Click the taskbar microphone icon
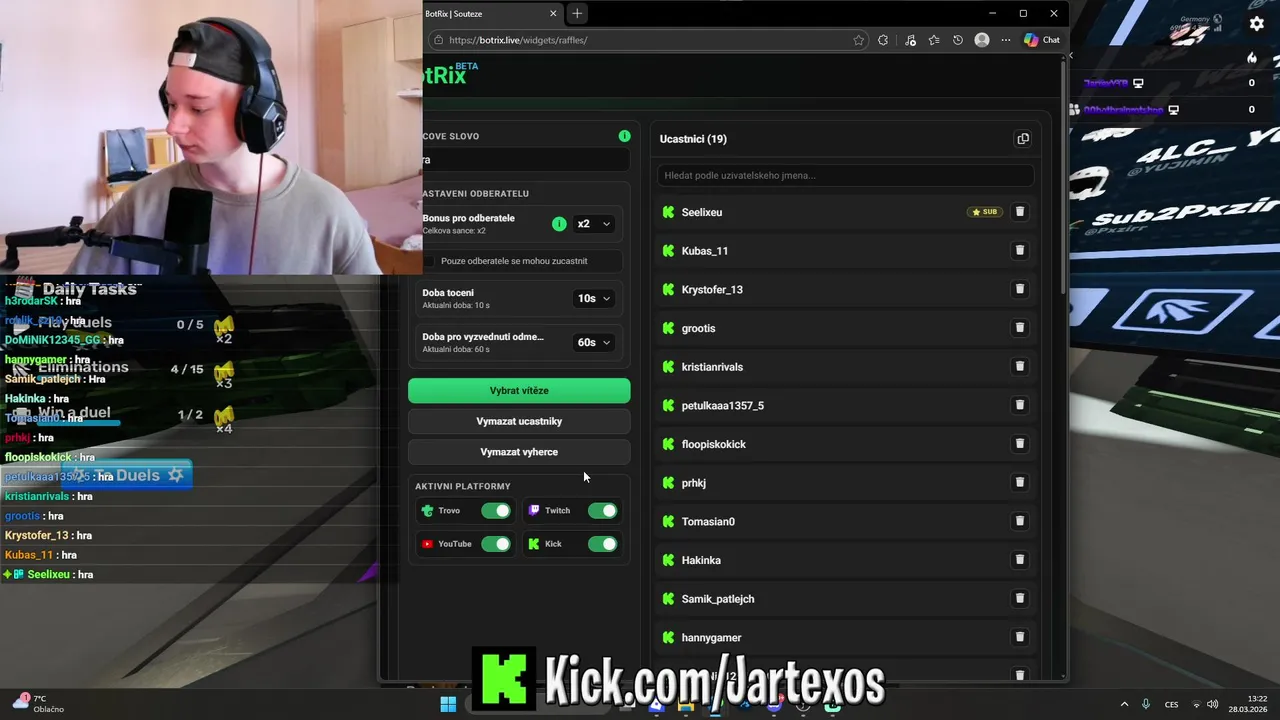 point(1146,704)
